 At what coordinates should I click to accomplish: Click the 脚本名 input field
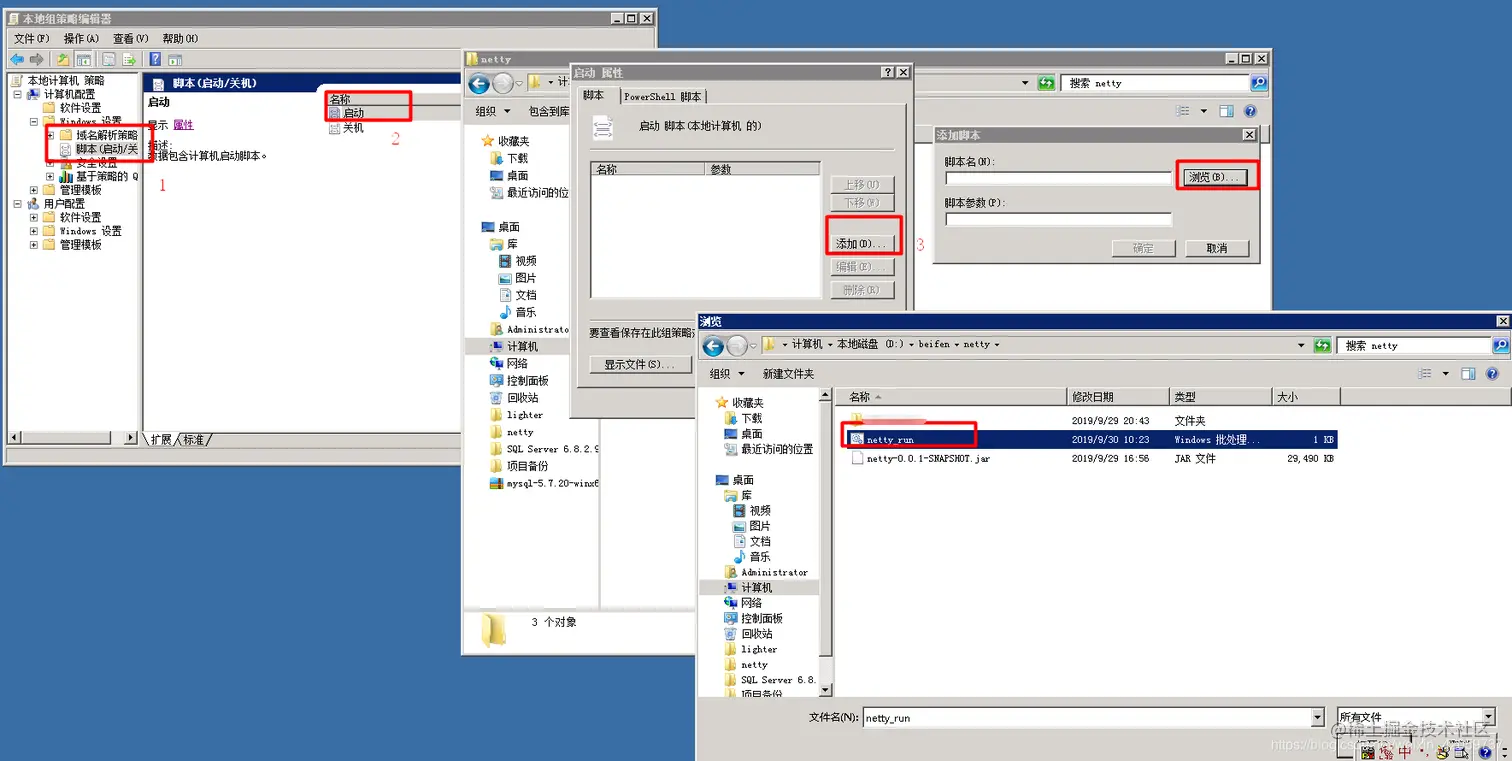tap(1058, 179)
